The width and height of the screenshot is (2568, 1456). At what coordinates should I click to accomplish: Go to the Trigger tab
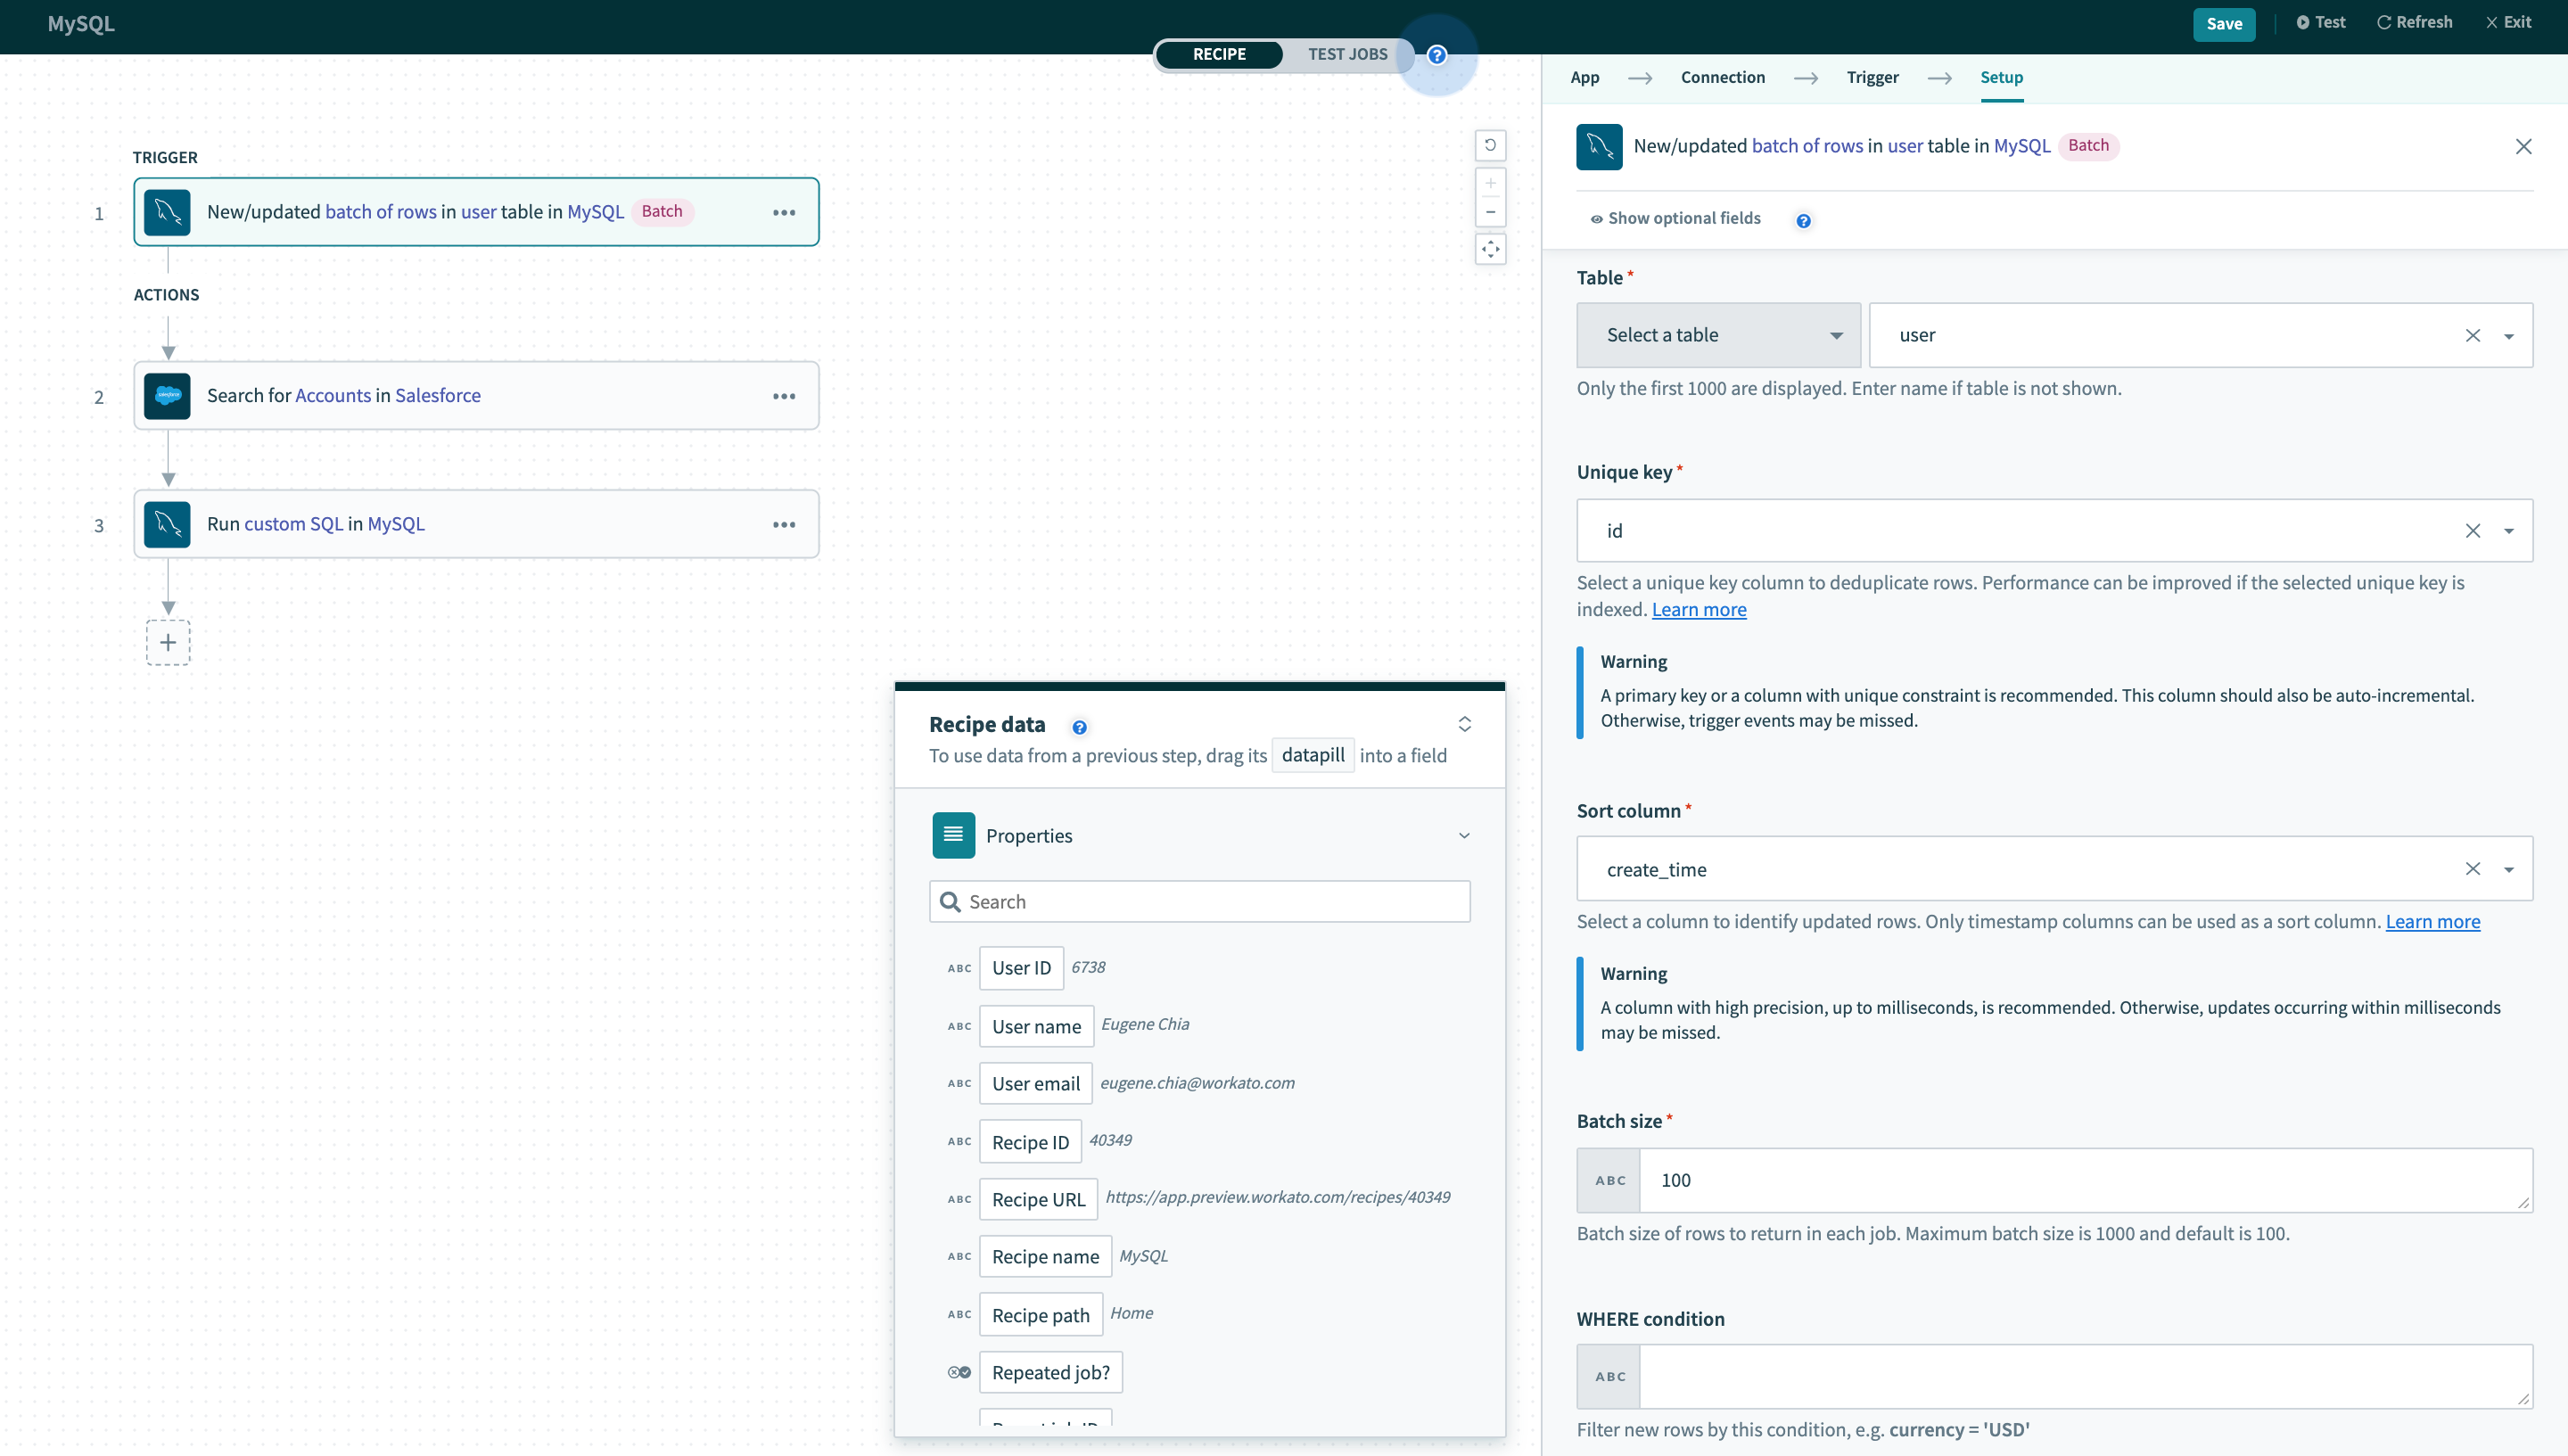click(x=1872, y=77)
